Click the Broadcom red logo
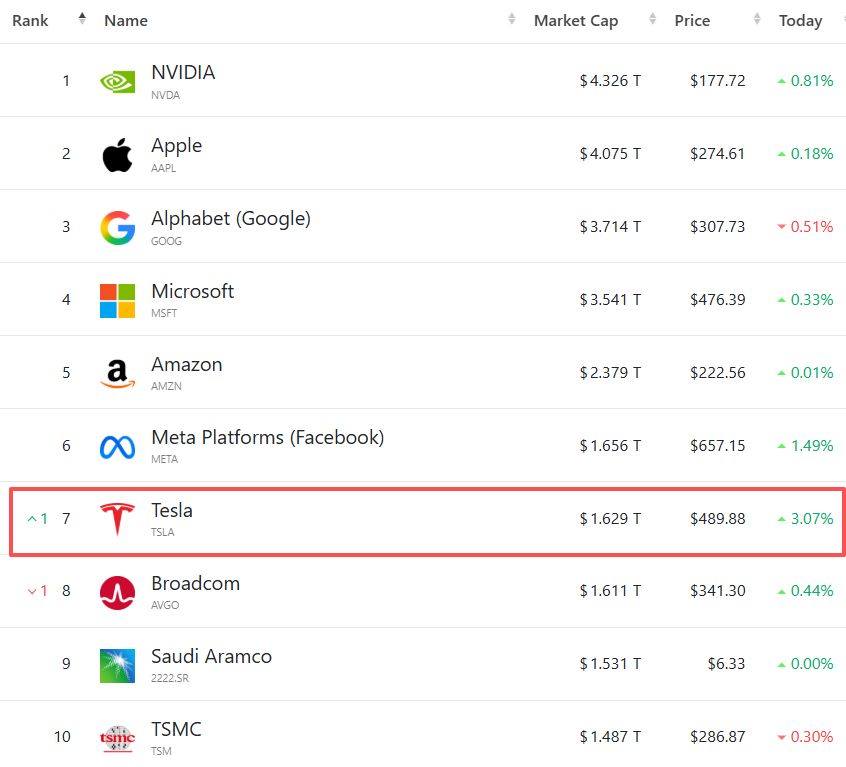The width and height of the screenshot is (846, 767). point(117,593)
